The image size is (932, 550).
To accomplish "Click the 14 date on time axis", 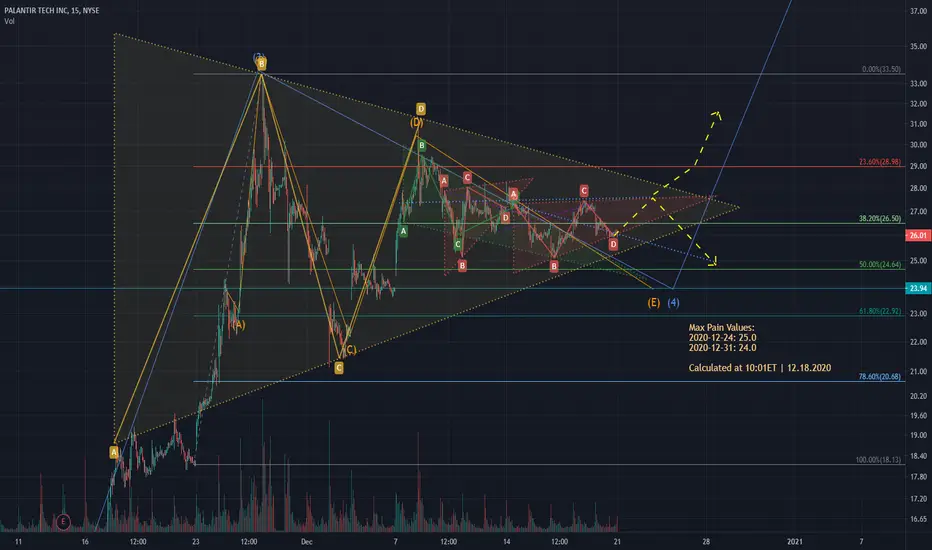I will [x=506, y=542].
